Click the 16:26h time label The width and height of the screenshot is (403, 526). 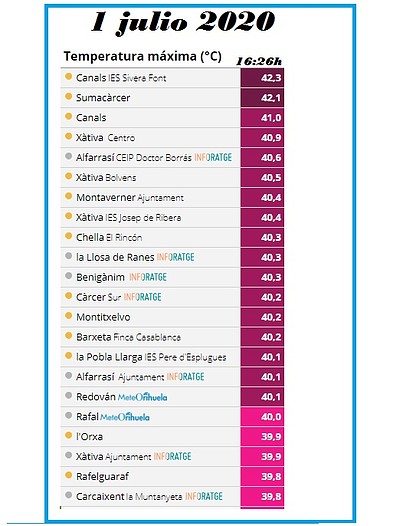click(x=259, y=61)
